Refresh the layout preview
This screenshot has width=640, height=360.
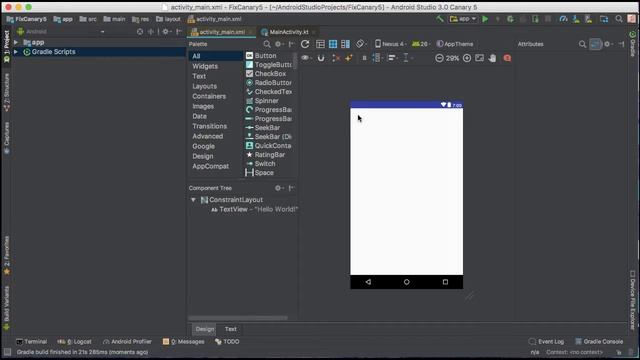point(305,44)
